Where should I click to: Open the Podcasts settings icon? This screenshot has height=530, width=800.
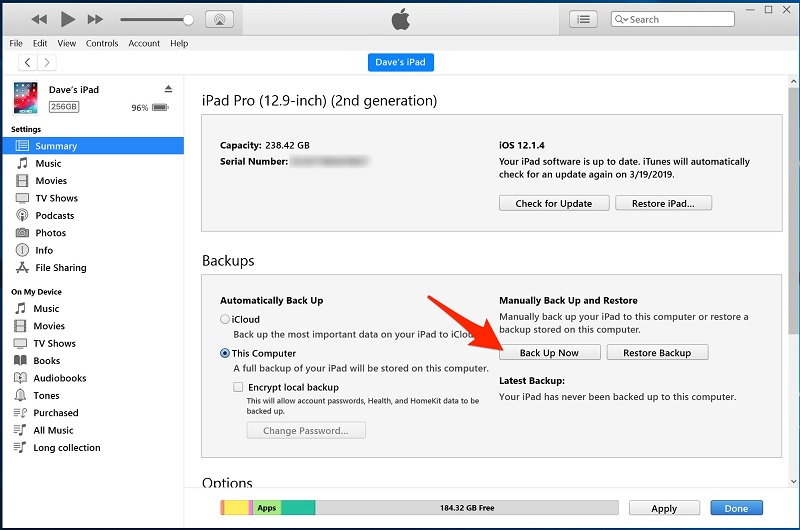[x=22, y=215]
